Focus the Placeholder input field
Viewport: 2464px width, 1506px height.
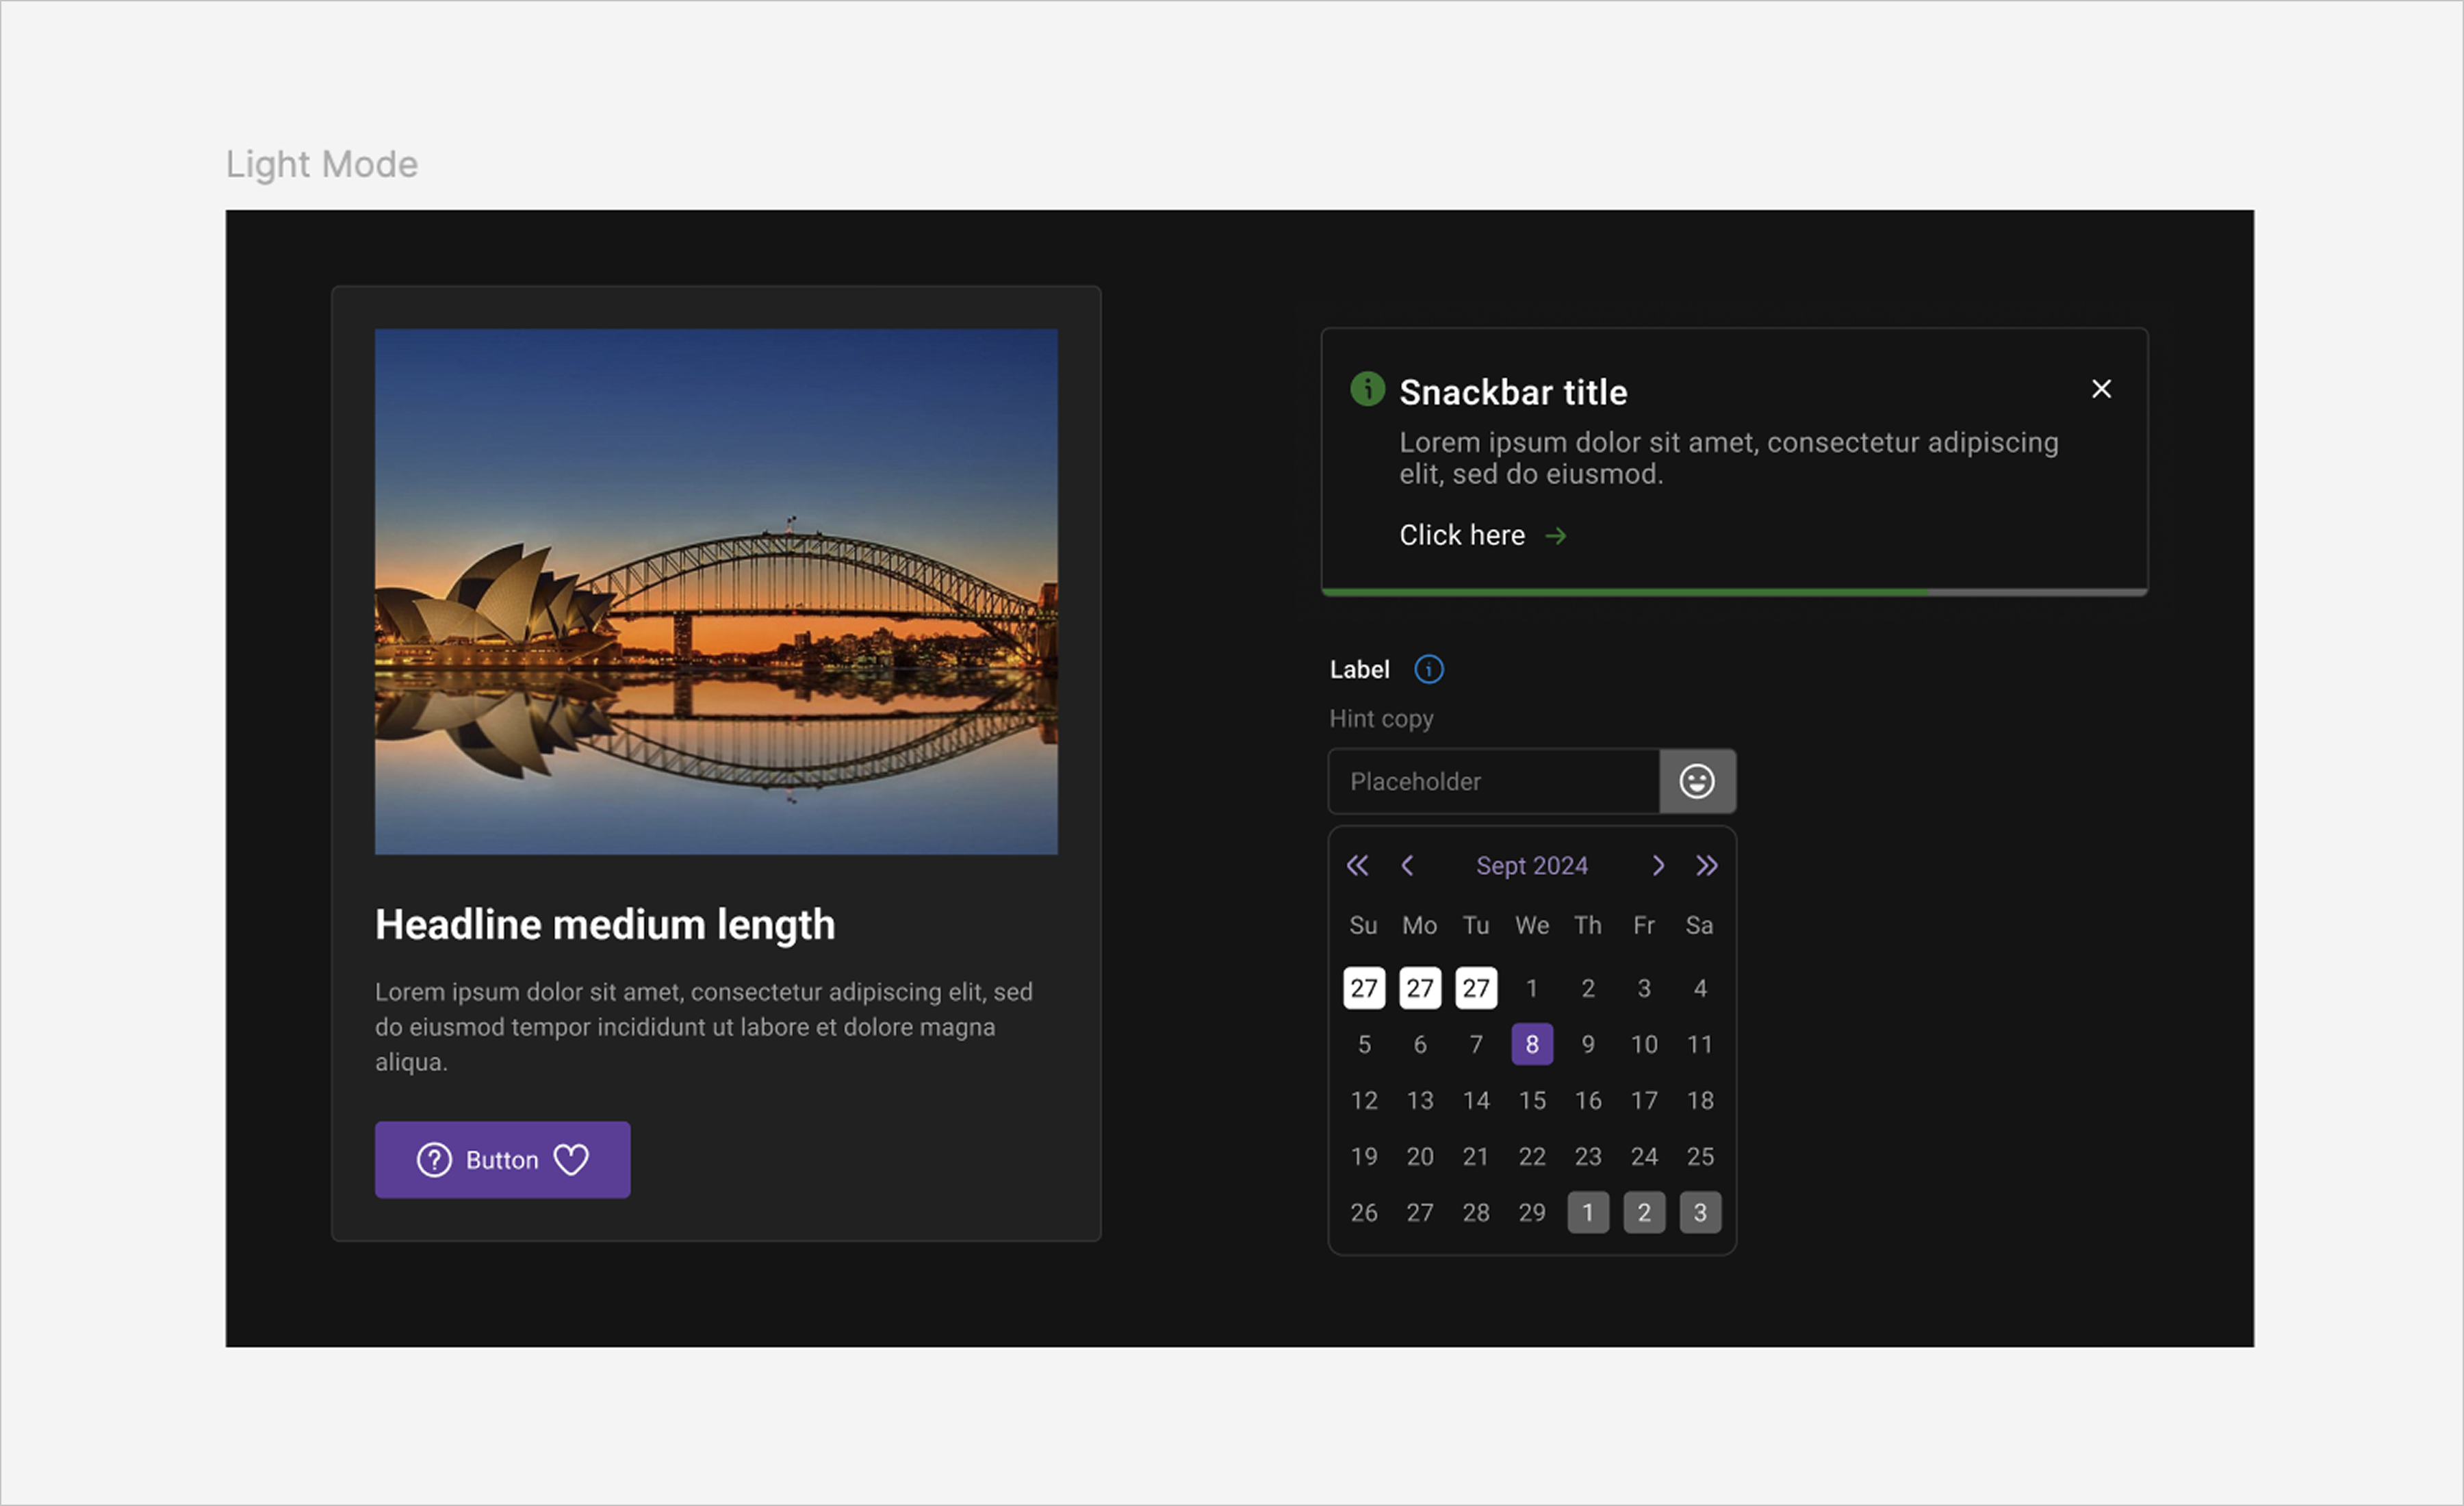pos(1494,781)
